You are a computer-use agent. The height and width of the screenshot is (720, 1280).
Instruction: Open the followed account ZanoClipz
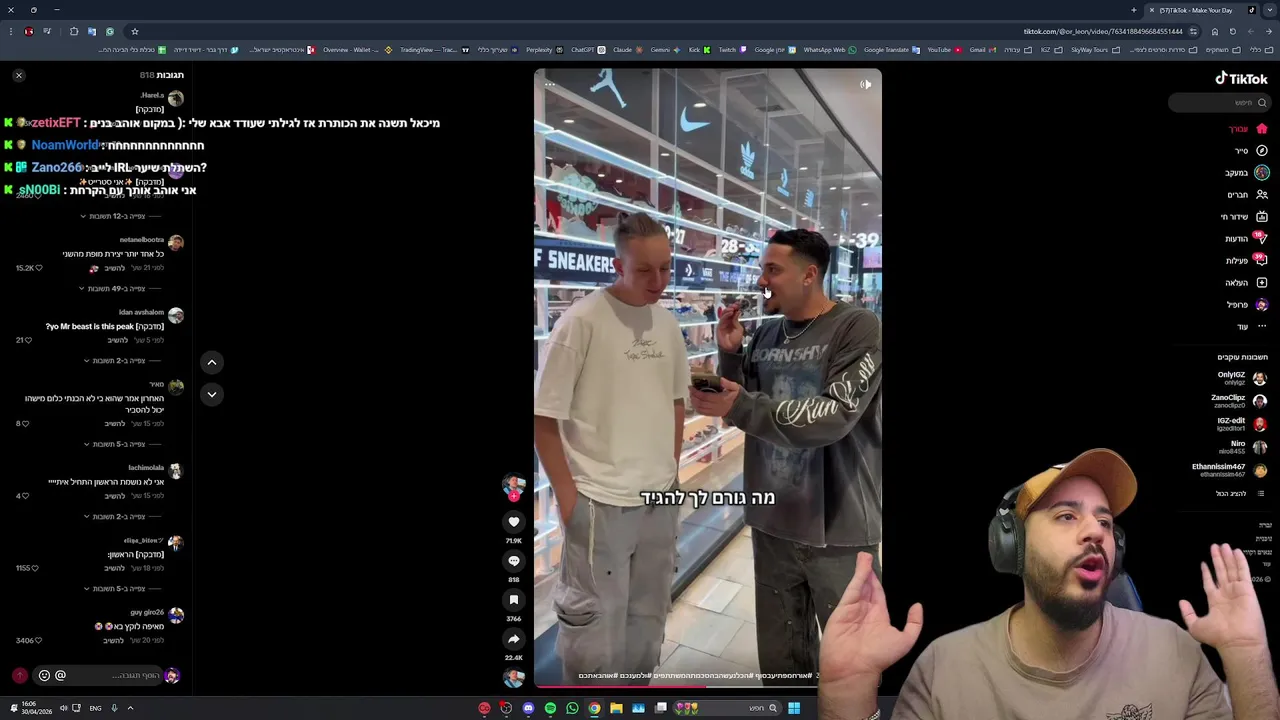[x=1238, y=401]
